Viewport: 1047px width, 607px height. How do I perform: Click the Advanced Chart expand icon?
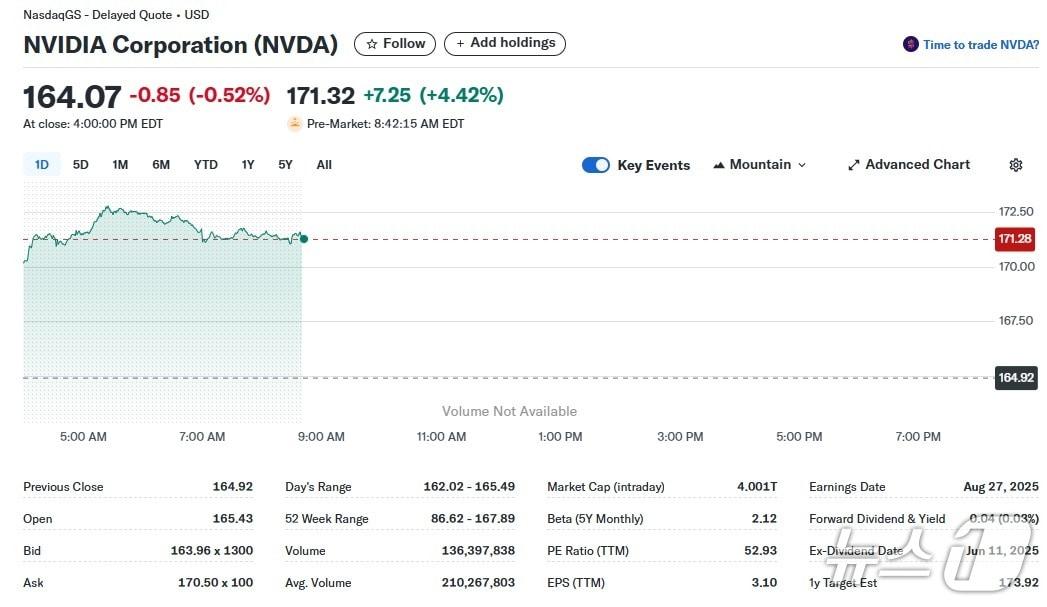[x=854, y=165]
